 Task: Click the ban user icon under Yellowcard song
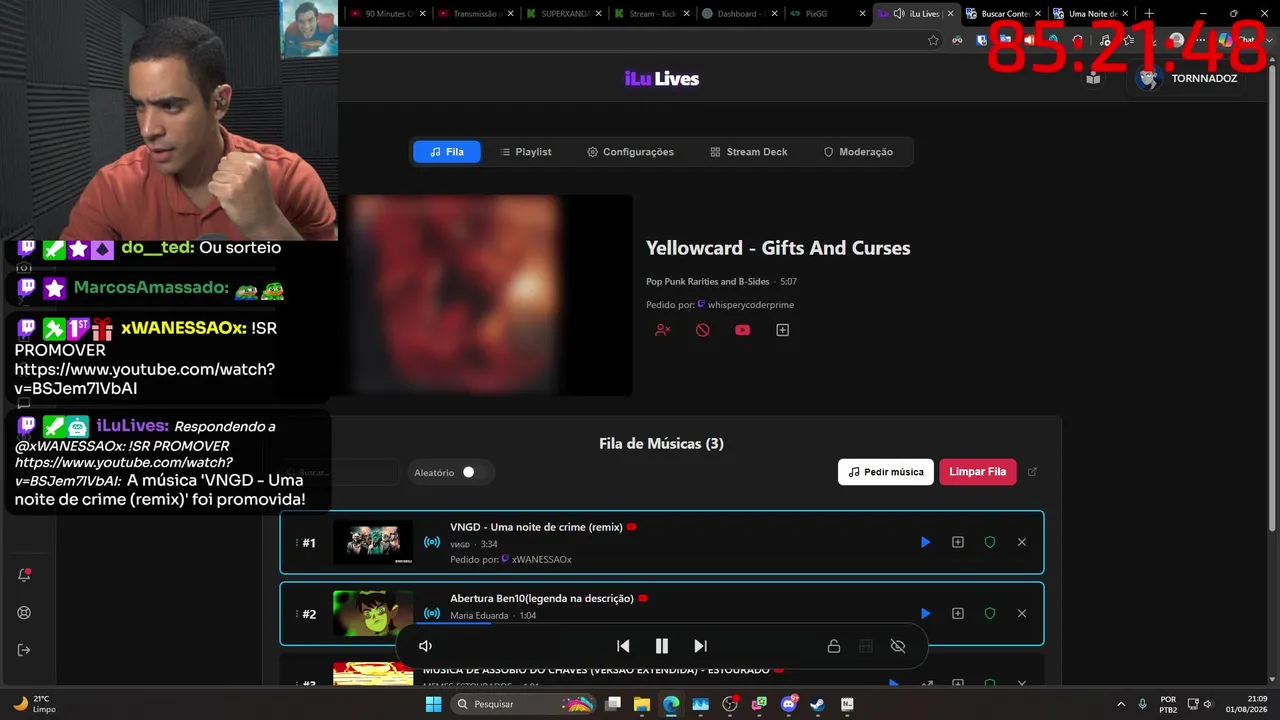coord(662,330)
